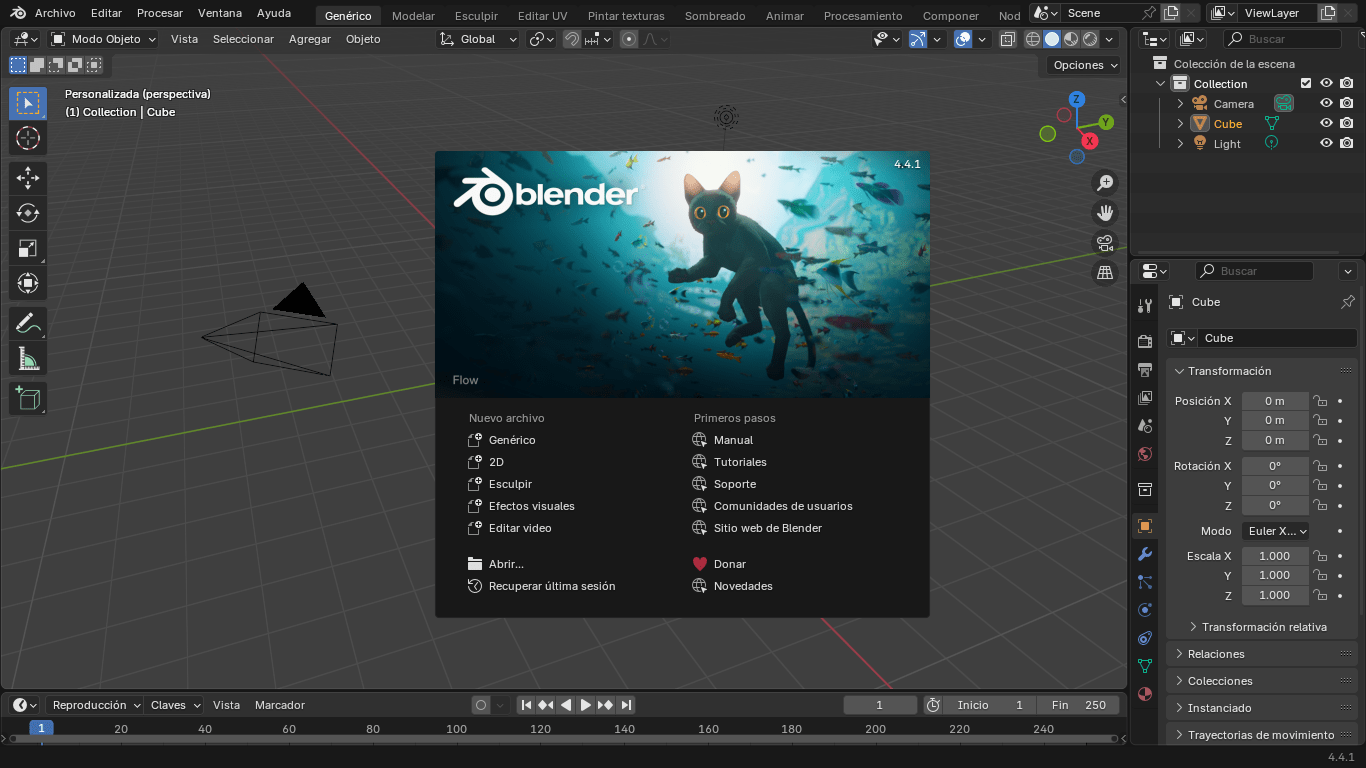Select the Scale tool
1366x768 pixels.
28,248
